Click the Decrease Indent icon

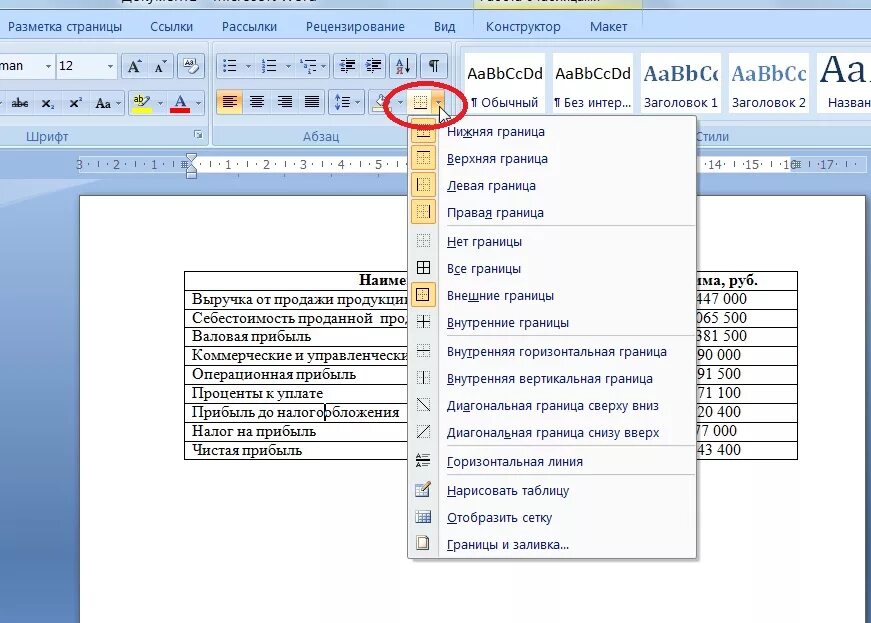tap(347, 67)
